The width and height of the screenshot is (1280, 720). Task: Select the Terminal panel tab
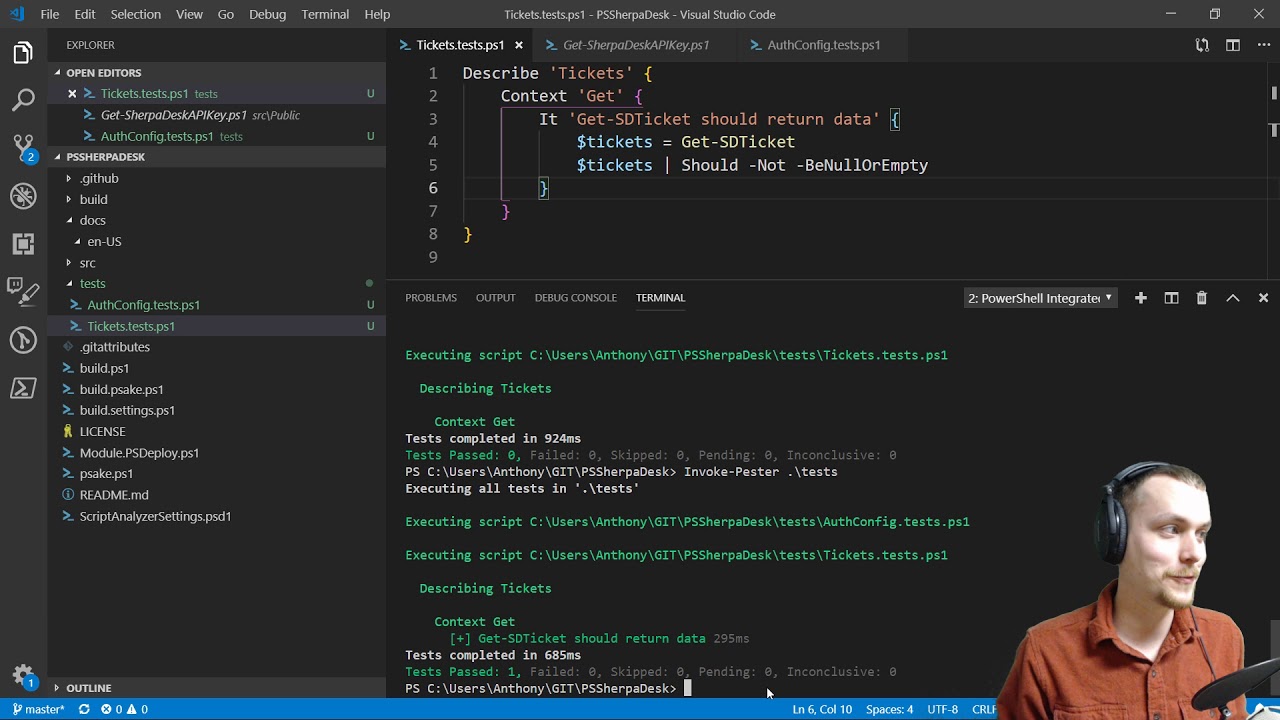pyautogui.click(x=660, y=298)
